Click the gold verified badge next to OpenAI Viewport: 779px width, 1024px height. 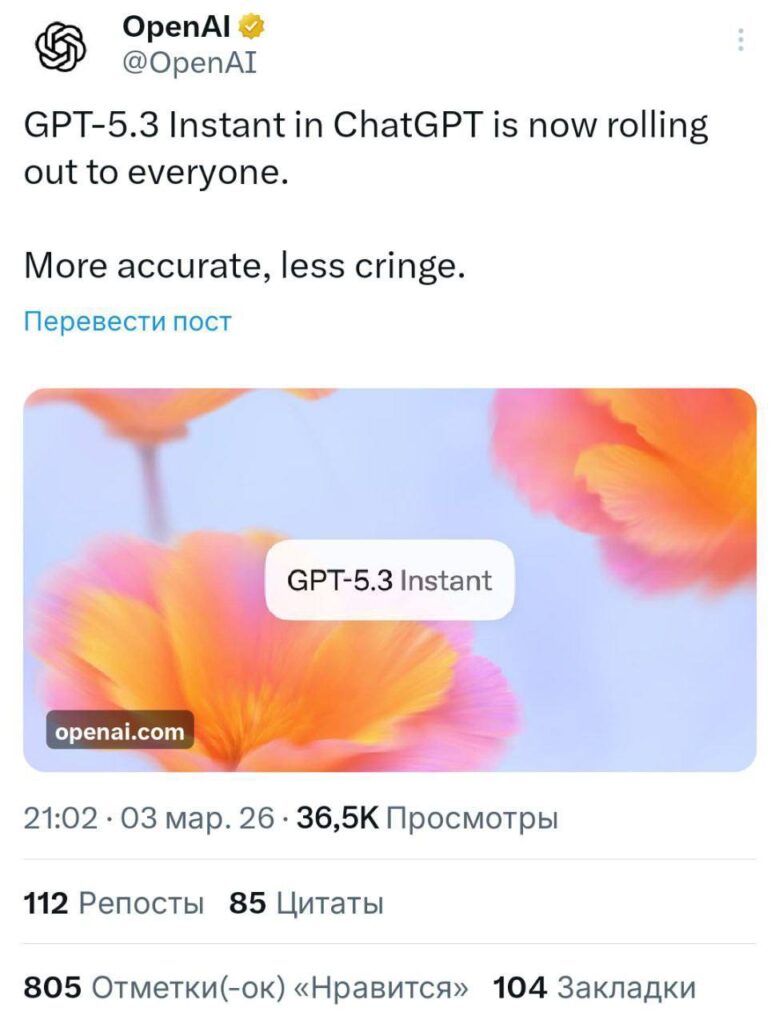(249, 28)
